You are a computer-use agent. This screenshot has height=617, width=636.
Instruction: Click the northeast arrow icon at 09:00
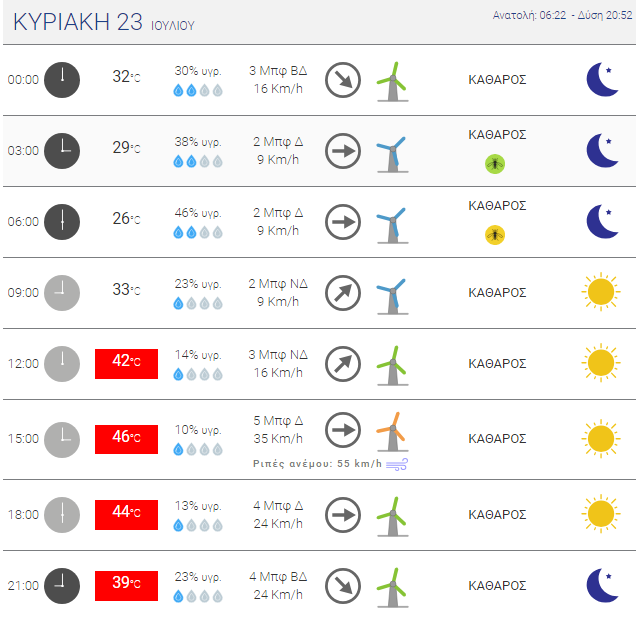click(x=343, y=293)
